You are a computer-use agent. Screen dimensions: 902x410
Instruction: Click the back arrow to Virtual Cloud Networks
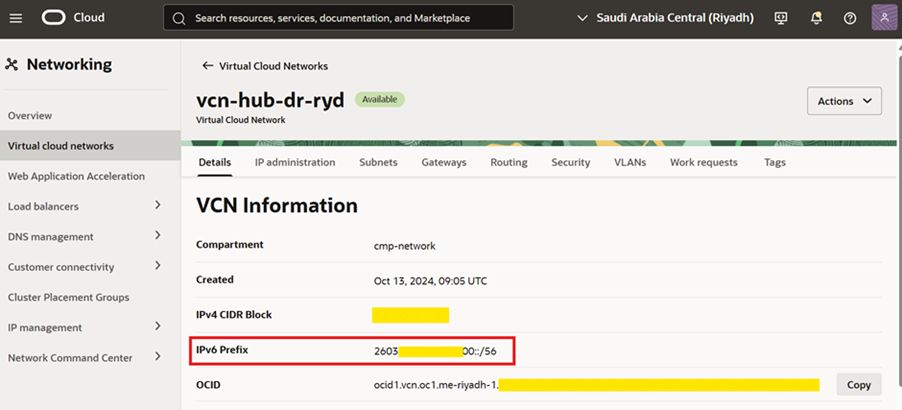[x=208, y=66]
